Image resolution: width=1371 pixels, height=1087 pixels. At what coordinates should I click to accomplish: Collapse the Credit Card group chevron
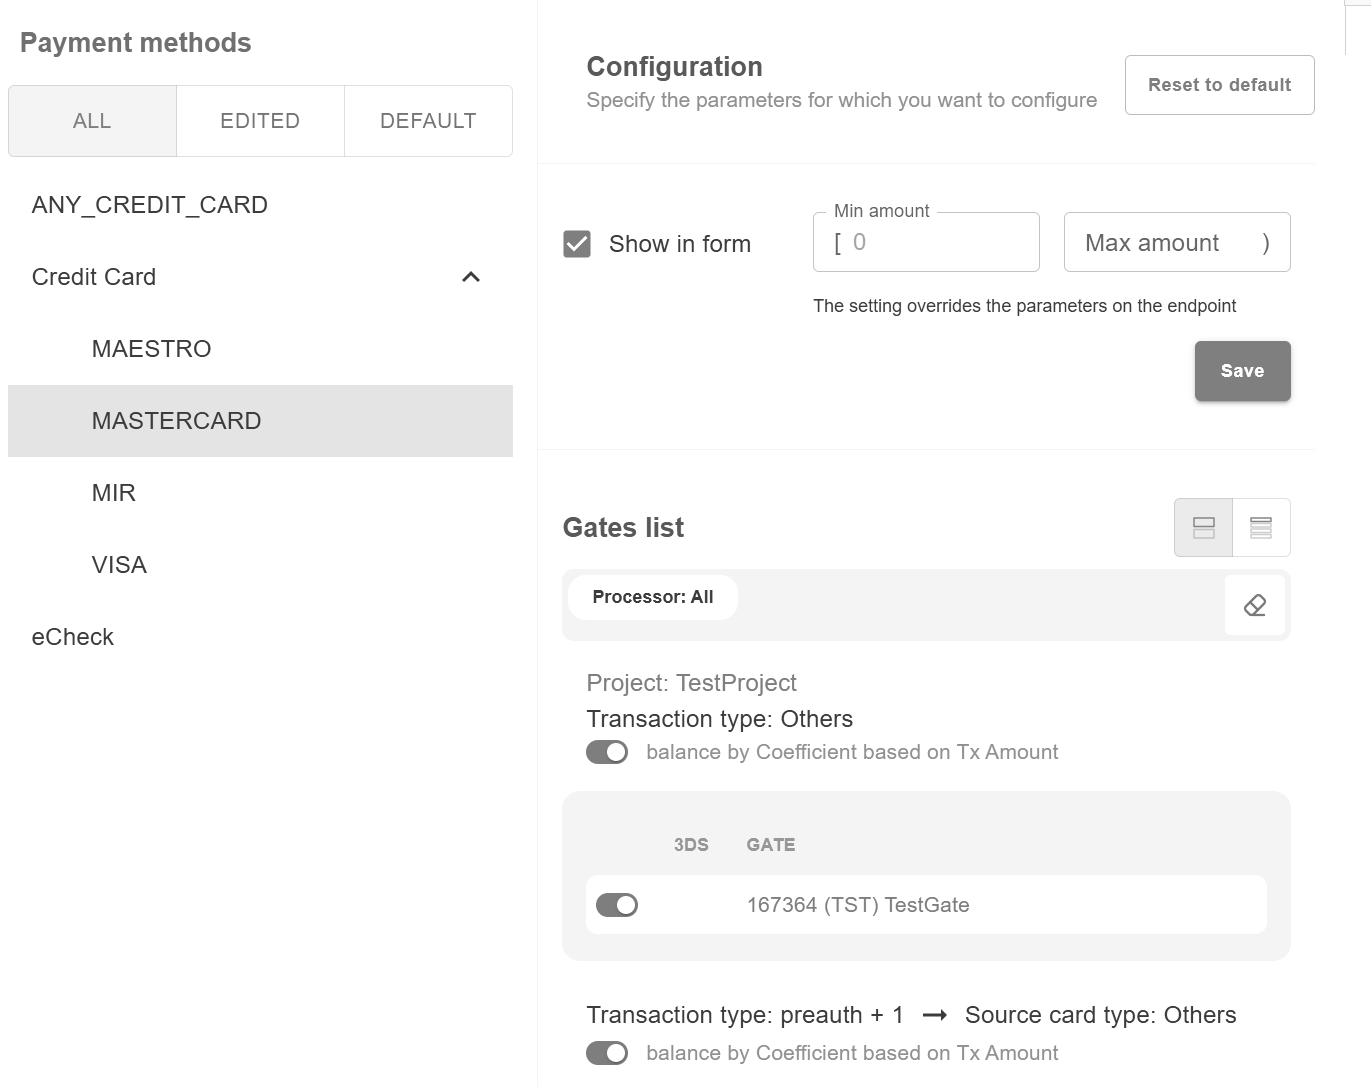[471, 277]
